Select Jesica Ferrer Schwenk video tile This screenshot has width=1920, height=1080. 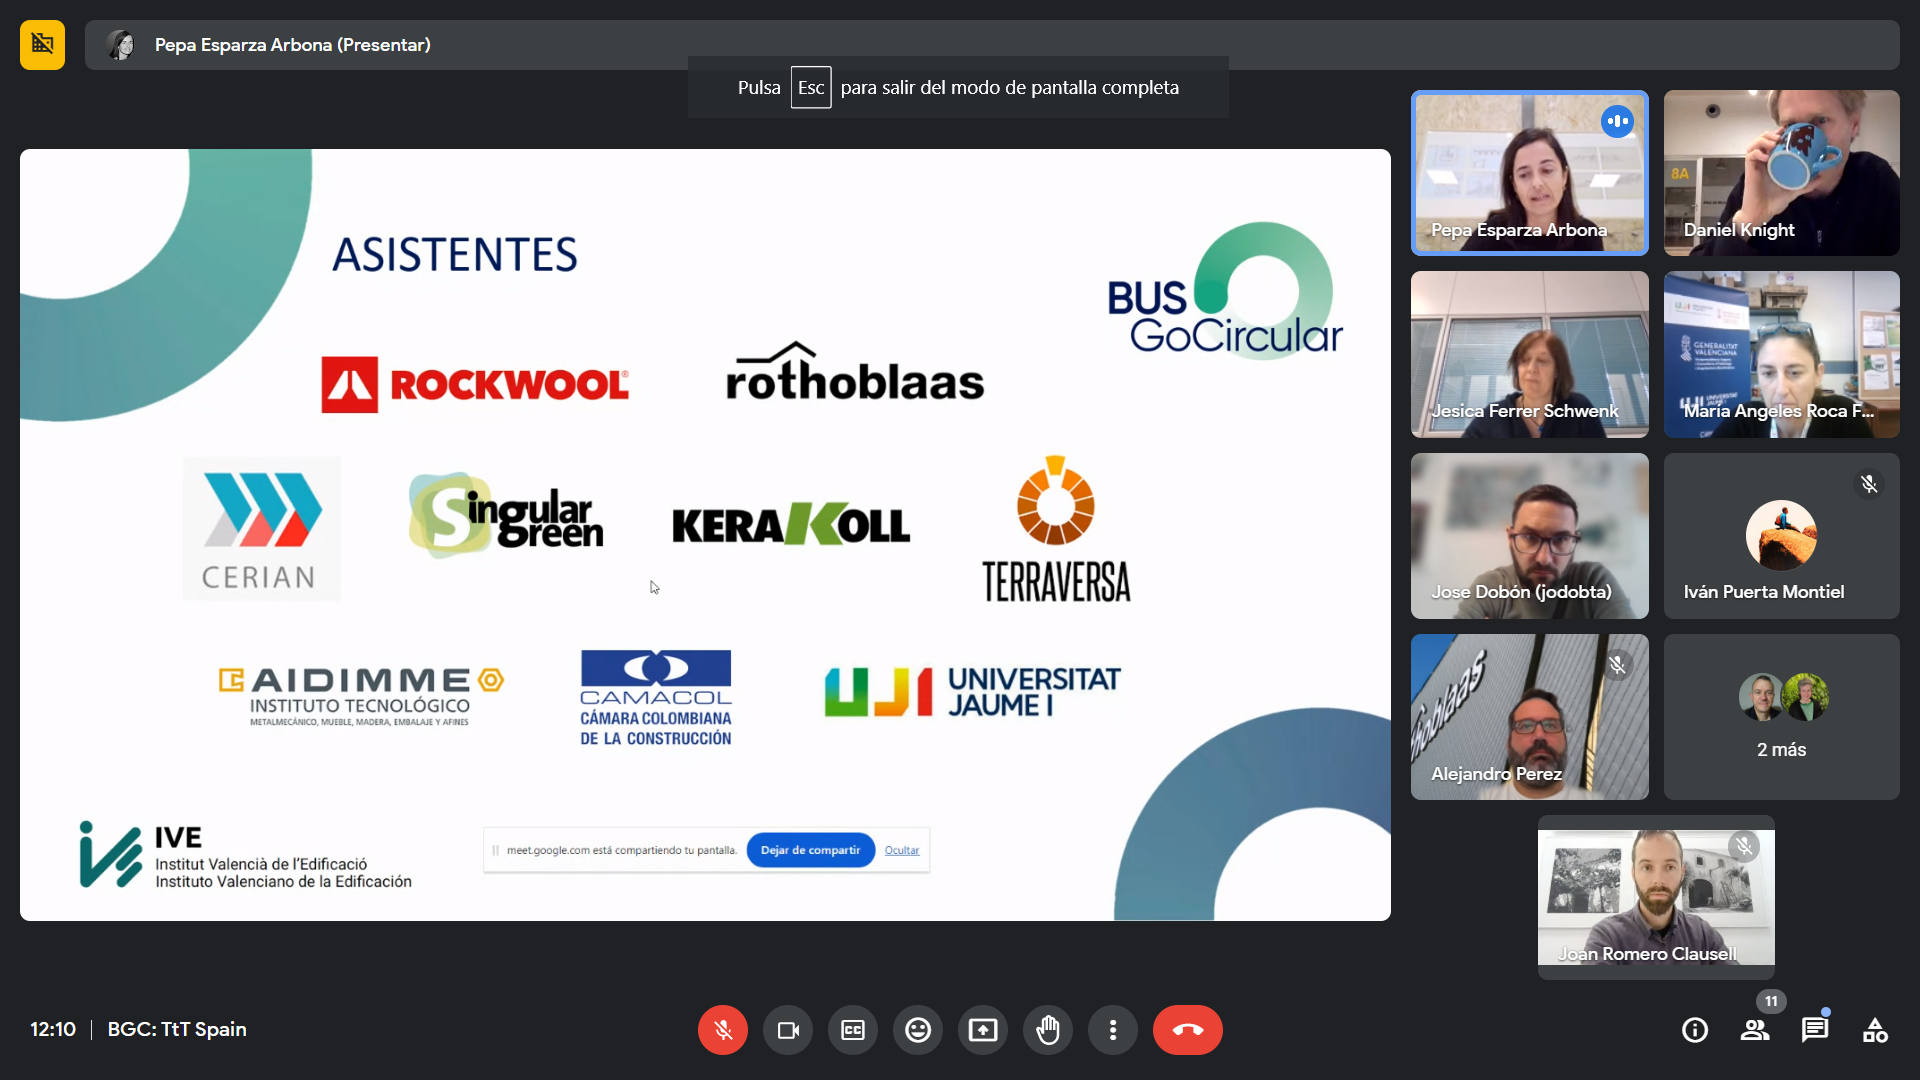point(1529,354)
